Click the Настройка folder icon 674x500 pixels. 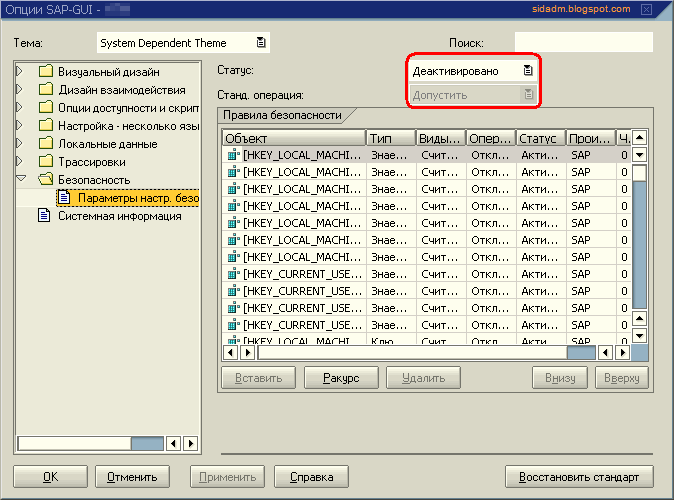[46, 125]
